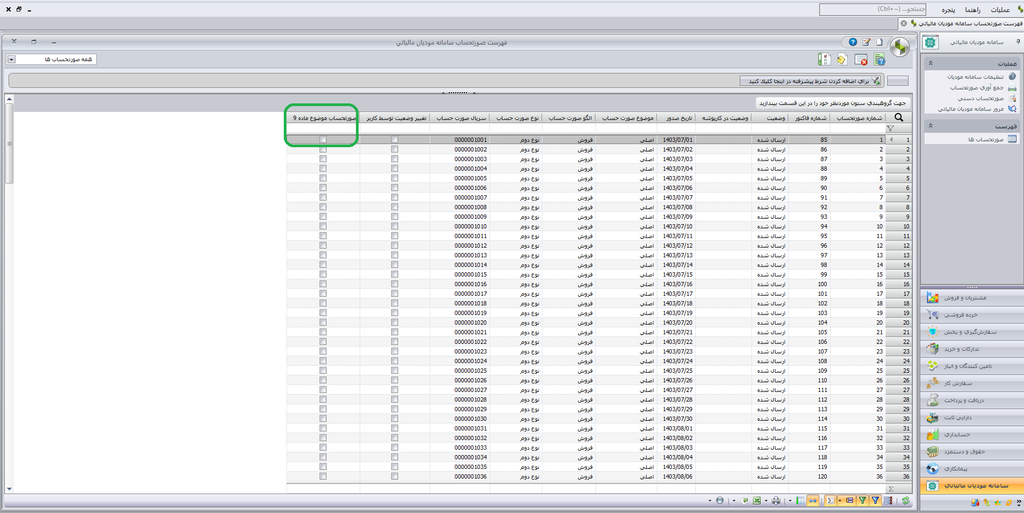
Task: Open صورتحساب دستی operation
Action: (x=980, y=98)
